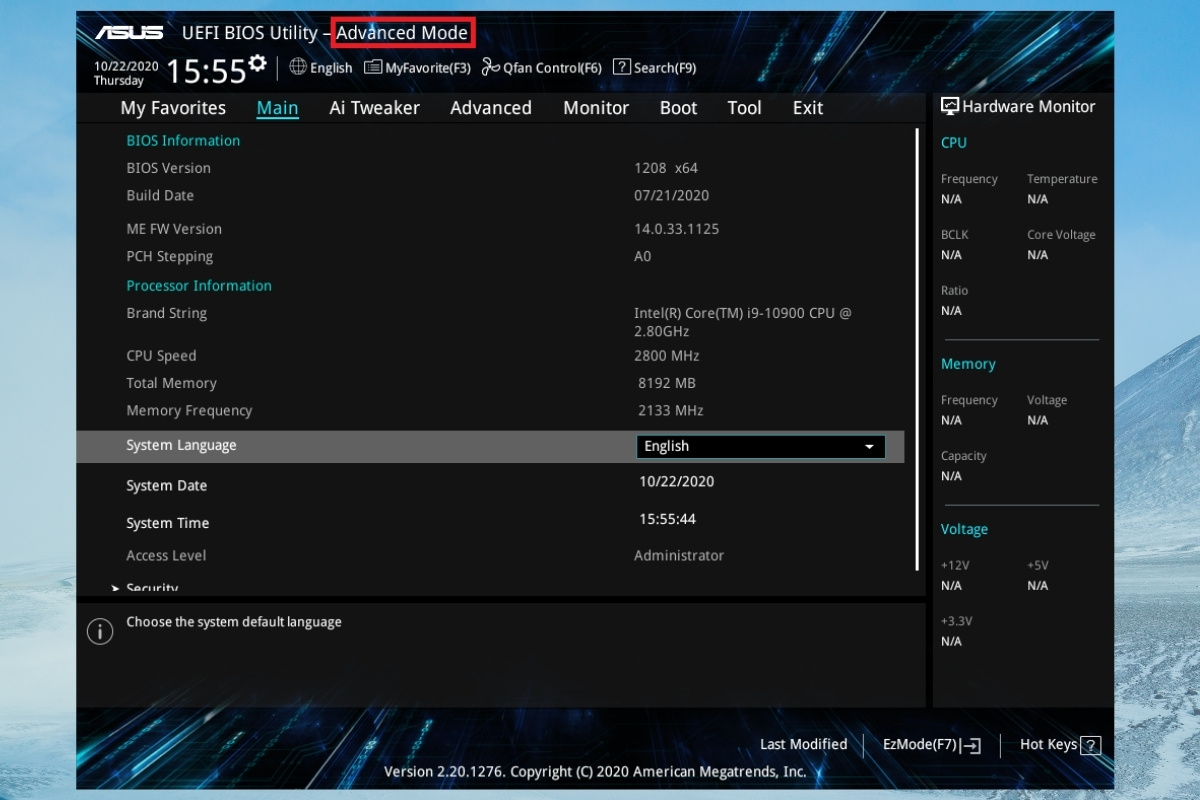This screenshot has height=800, width=1200.
Task: Click the ASUS logo
Action: [x=130, y=33]
